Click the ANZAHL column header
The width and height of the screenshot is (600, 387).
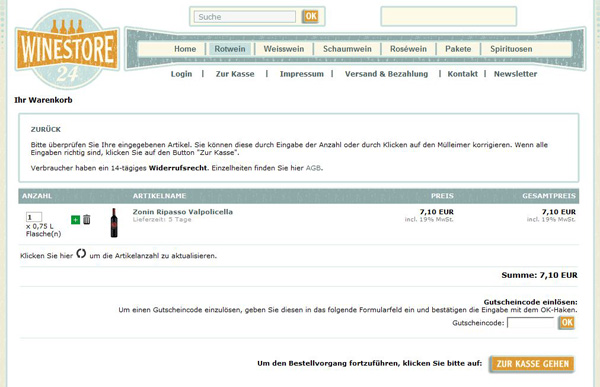[37, 196]
